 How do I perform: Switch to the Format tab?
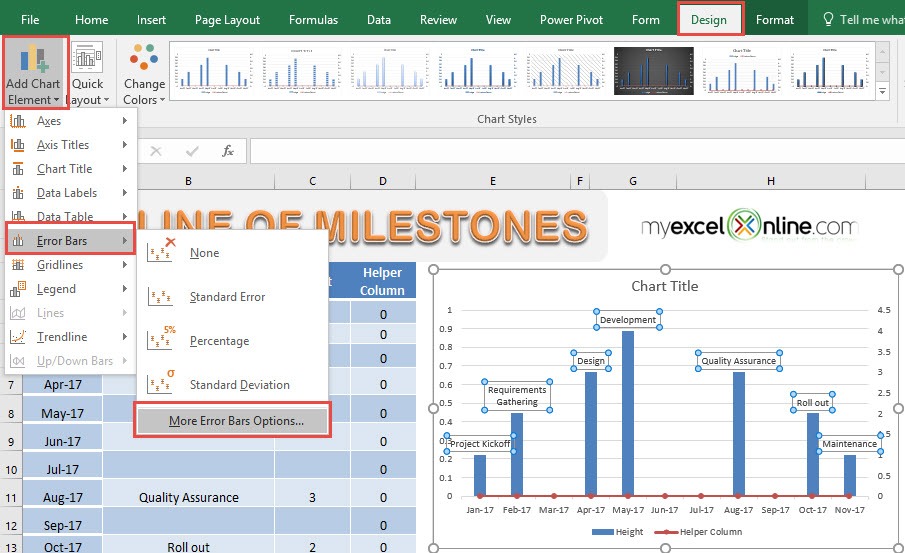(775, 20)
